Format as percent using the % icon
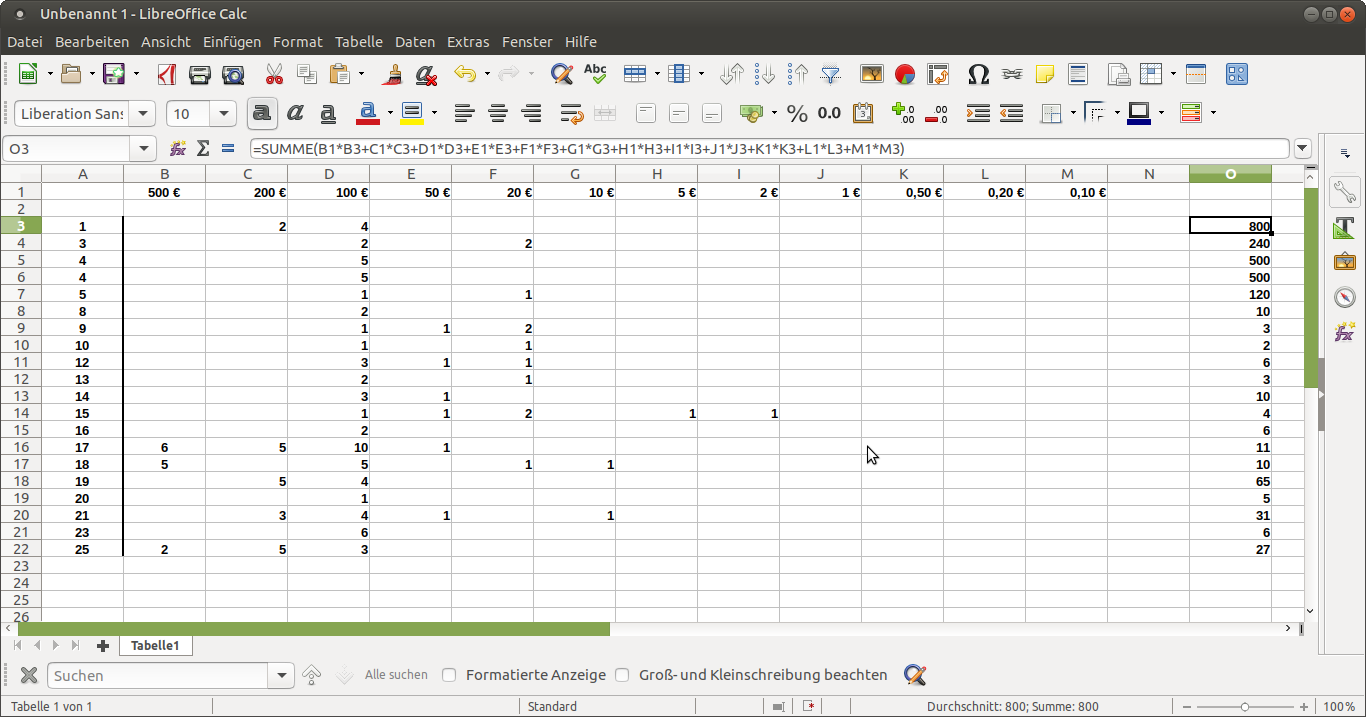This screenshot has width=1366, height=717. point(797,113)
